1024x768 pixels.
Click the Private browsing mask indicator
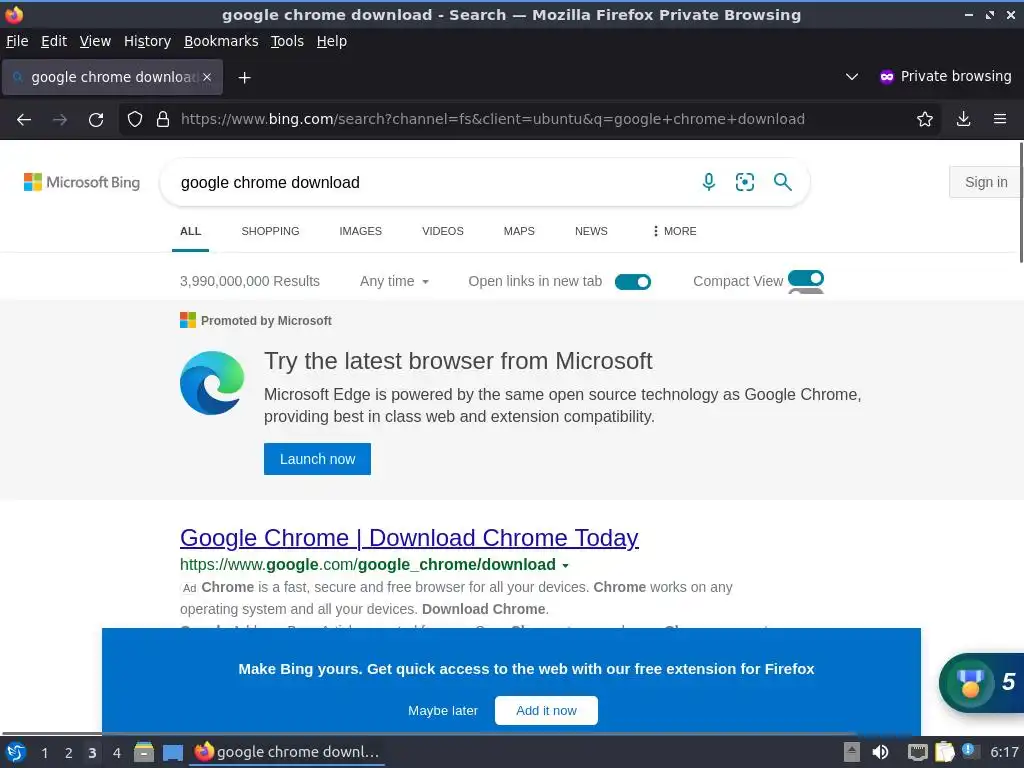(886, 77)
